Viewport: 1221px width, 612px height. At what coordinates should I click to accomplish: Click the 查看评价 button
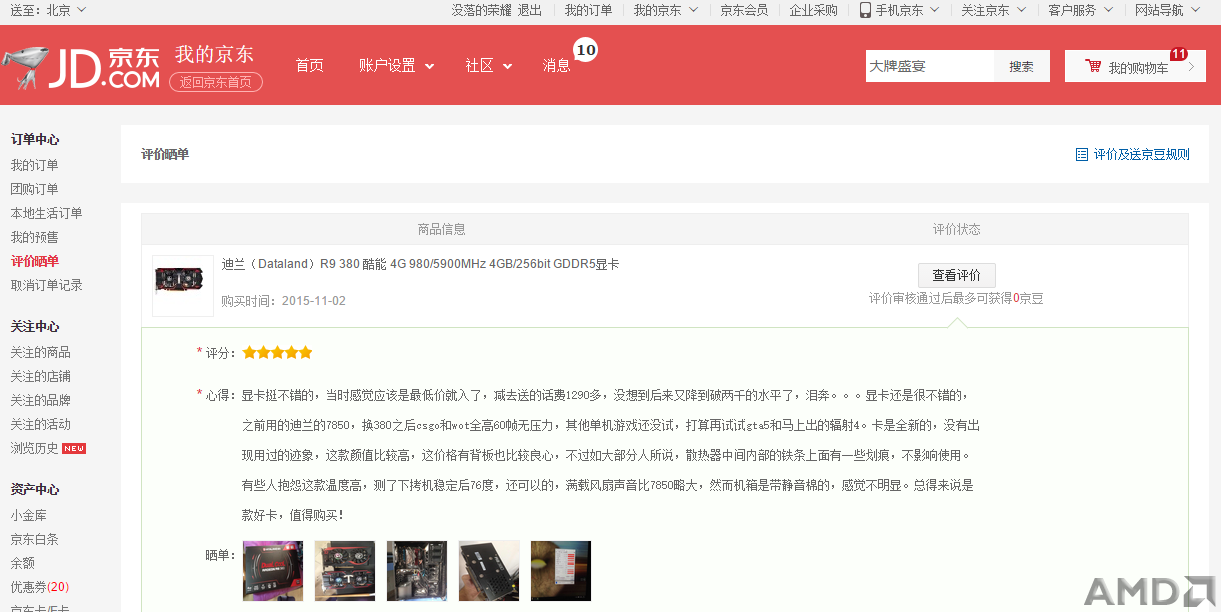click(956, 275)
